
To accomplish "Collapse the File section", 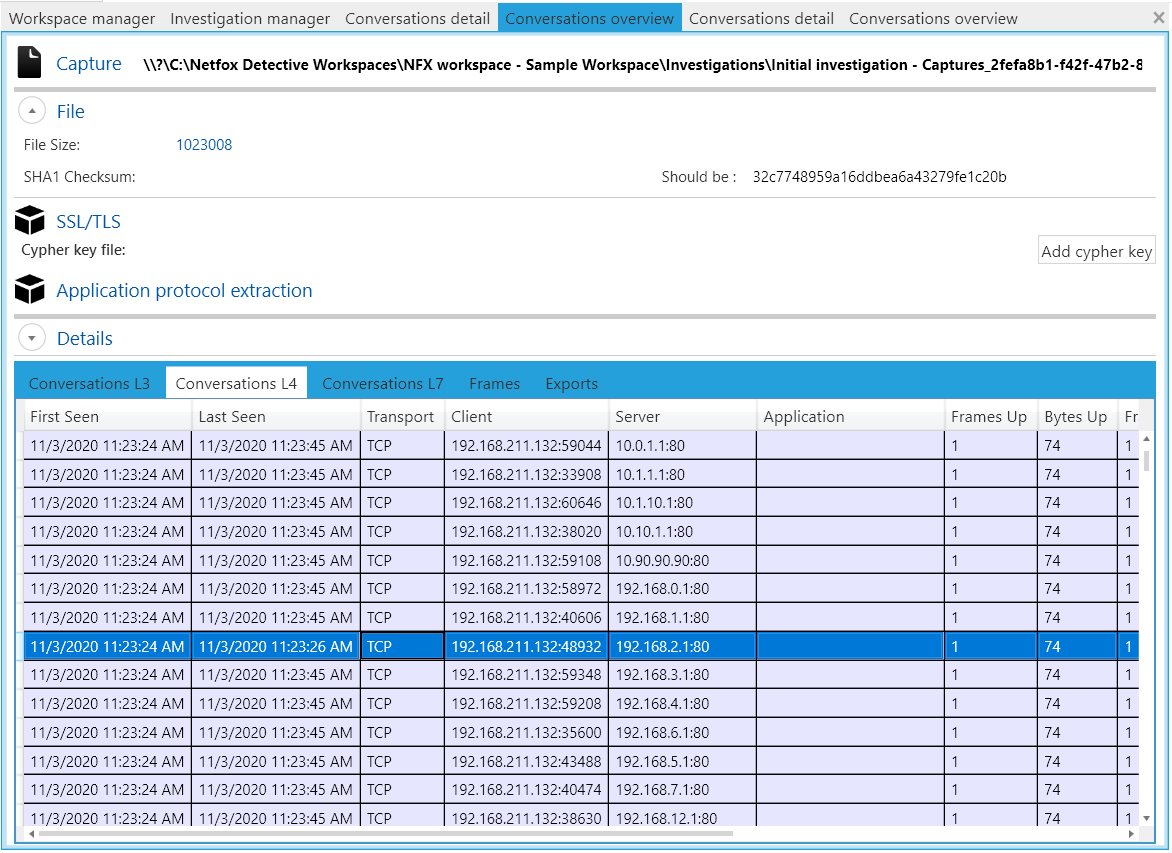I will coord(32,112).
